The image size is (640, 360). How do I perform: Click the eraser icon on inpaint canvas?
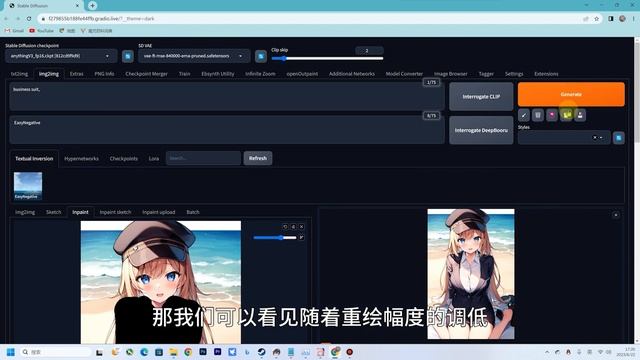[x=293, y=227]
